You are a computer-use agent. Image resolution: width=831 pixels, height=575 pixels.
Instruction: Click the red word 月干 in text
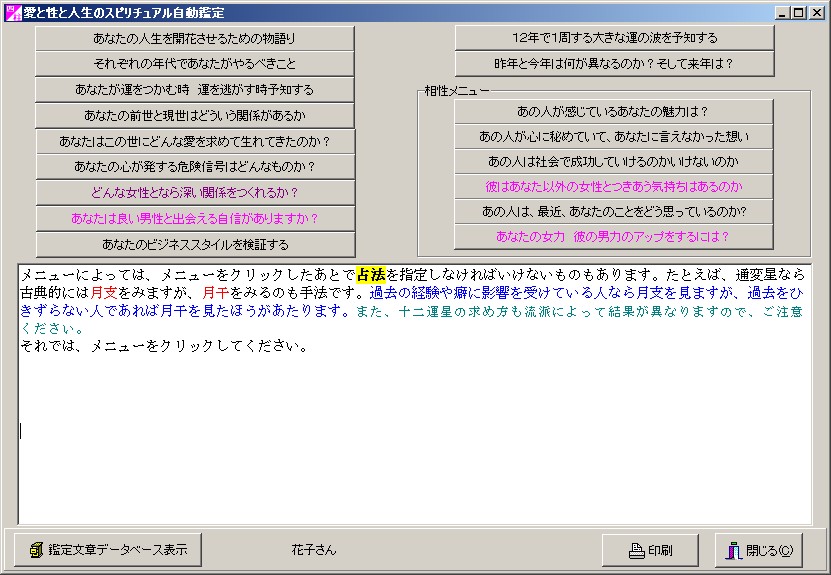coord(216,293)
